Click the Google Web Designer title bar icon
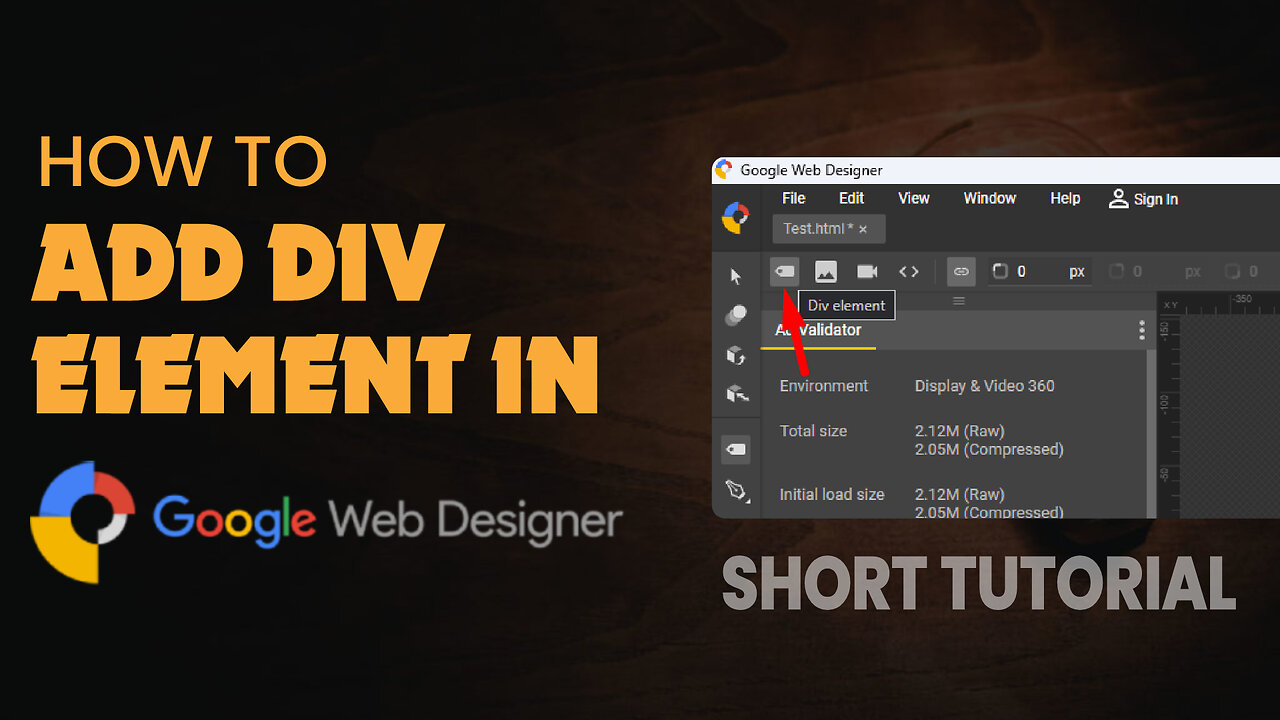Image resolution: width=1280 pixels, height=720 pixels. [725, 170]
